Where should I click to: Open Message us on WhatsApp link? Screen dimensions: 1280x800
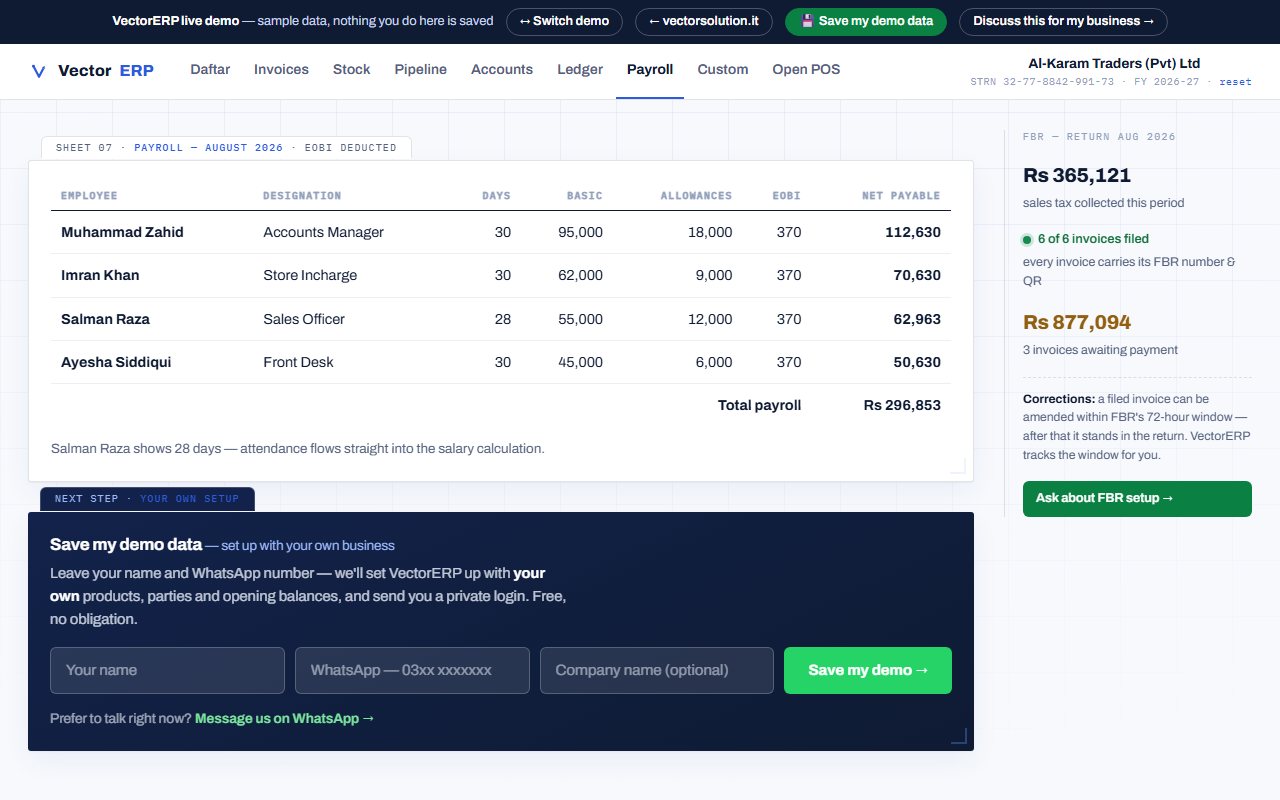click(285, 718)
